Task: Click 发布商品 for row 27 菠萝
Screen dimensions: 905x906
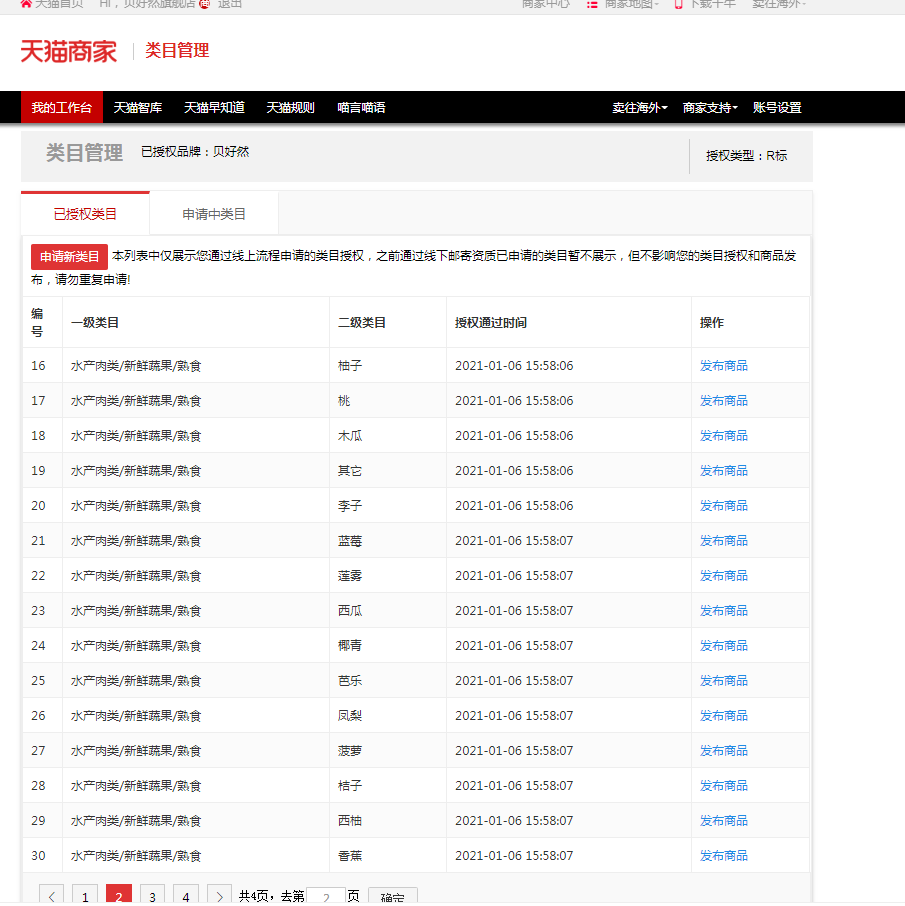Action: (x=724, y=750)
